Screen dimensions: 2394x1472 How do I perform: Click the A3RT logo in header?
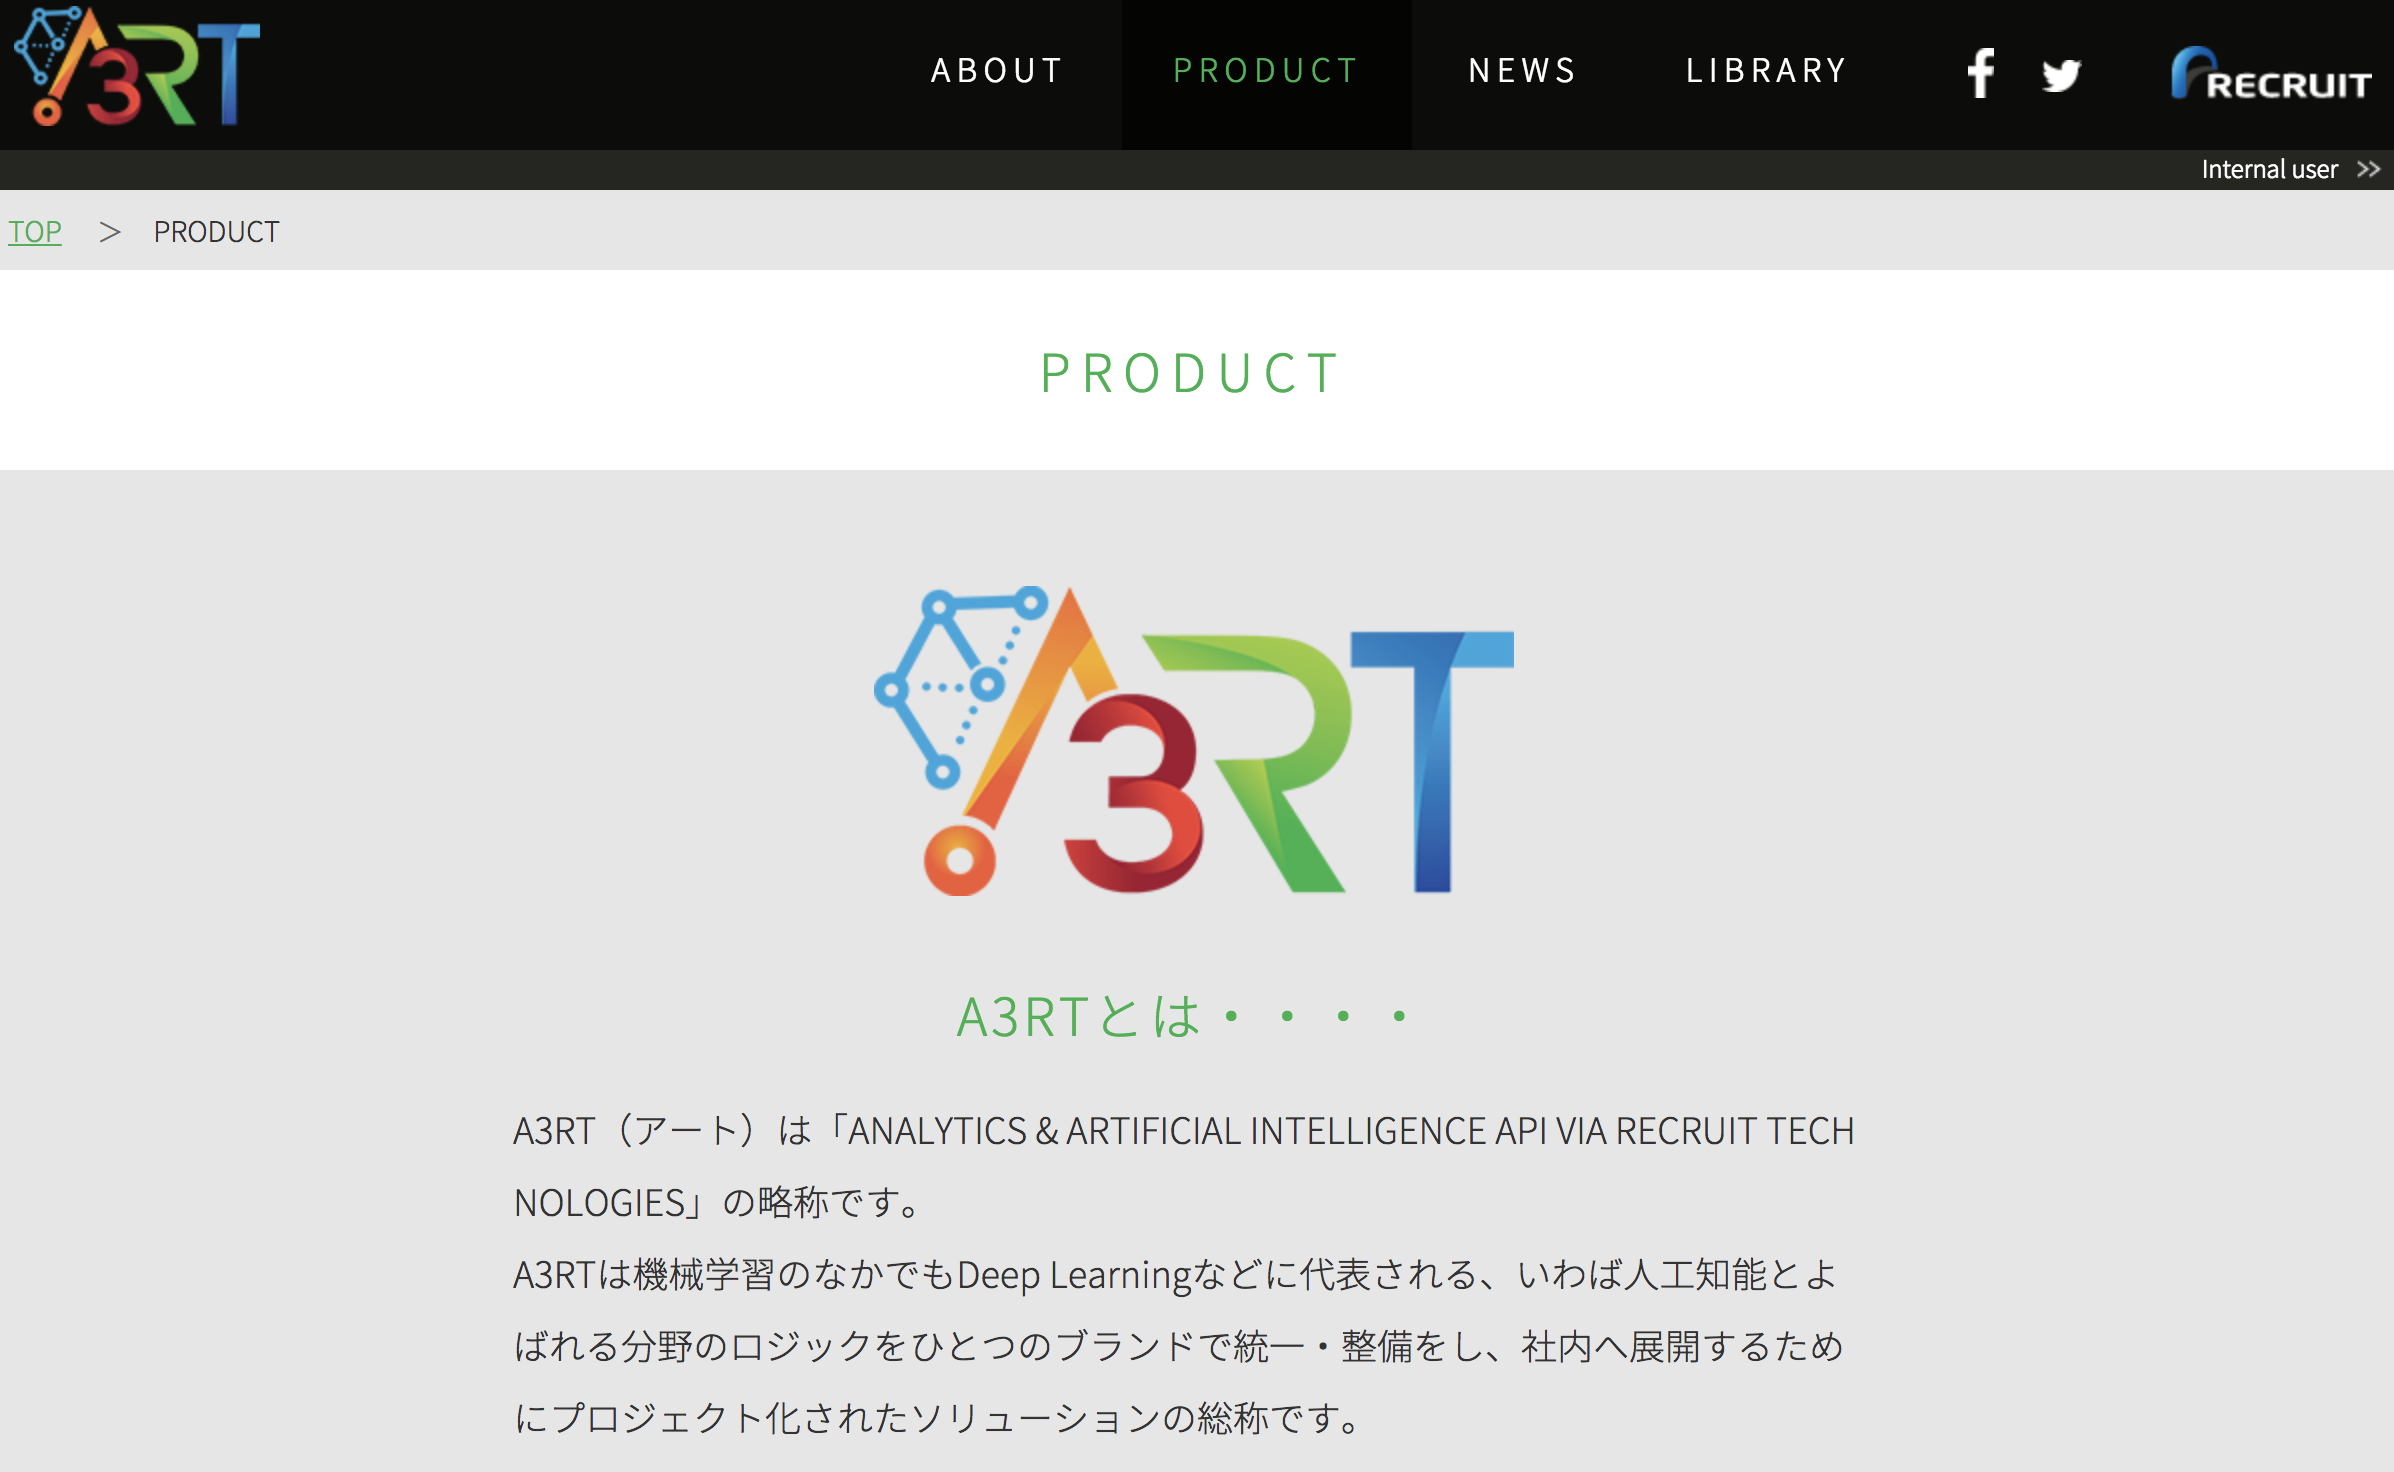pos(137,66)
